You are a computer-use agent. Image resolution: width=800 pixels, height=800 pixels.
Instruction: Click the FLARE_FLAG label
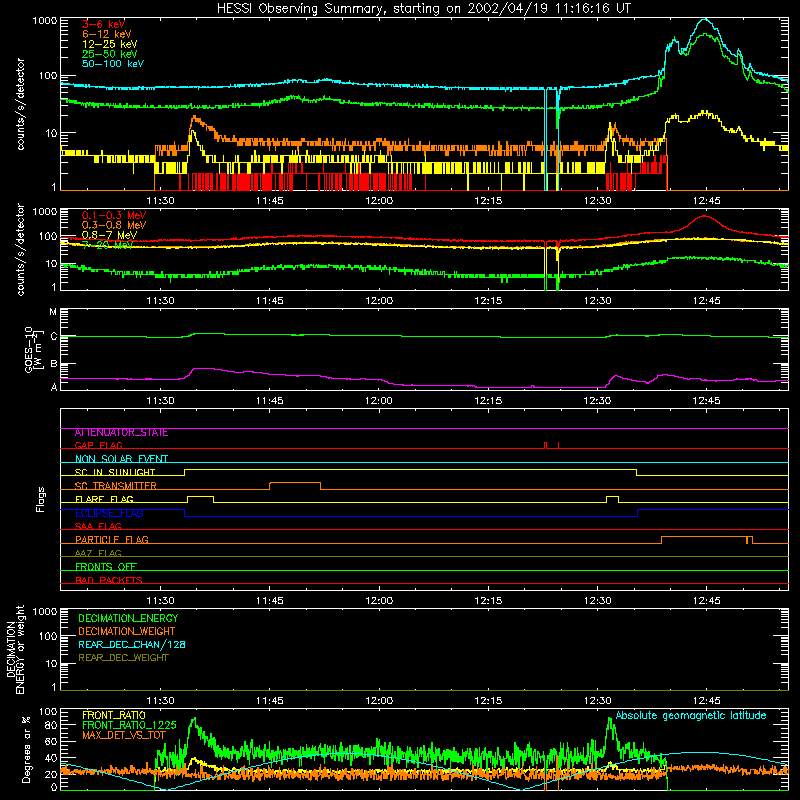pos(104,499)
